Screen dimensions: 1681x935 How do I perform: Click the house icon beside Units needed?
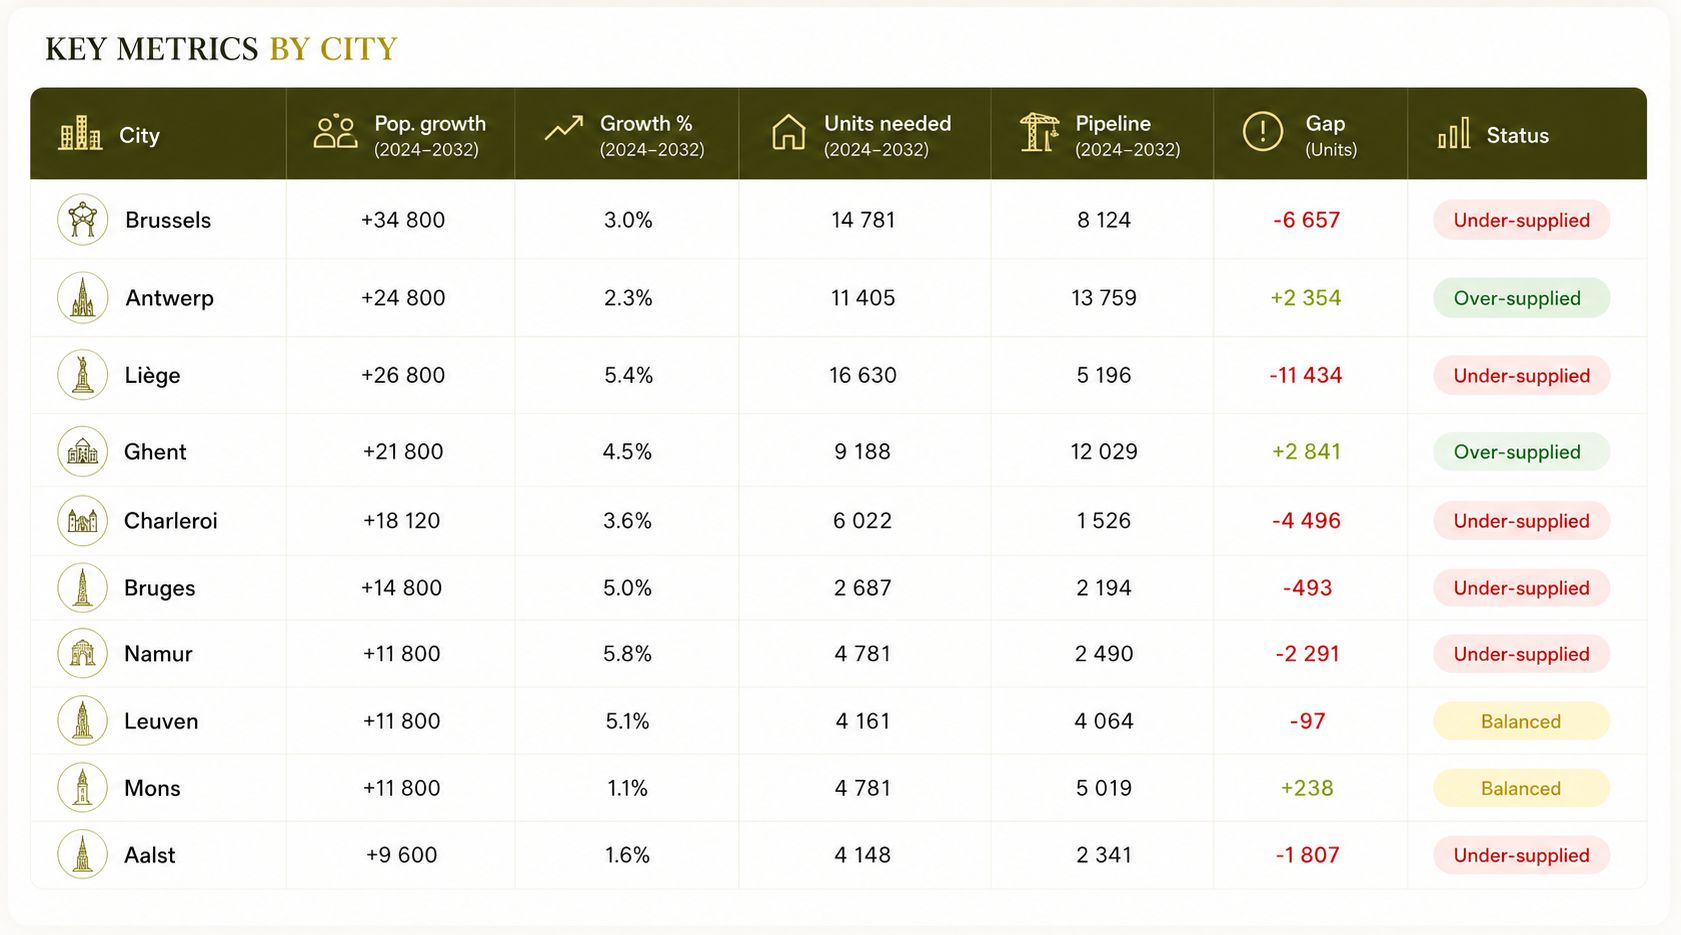(788, 133)
